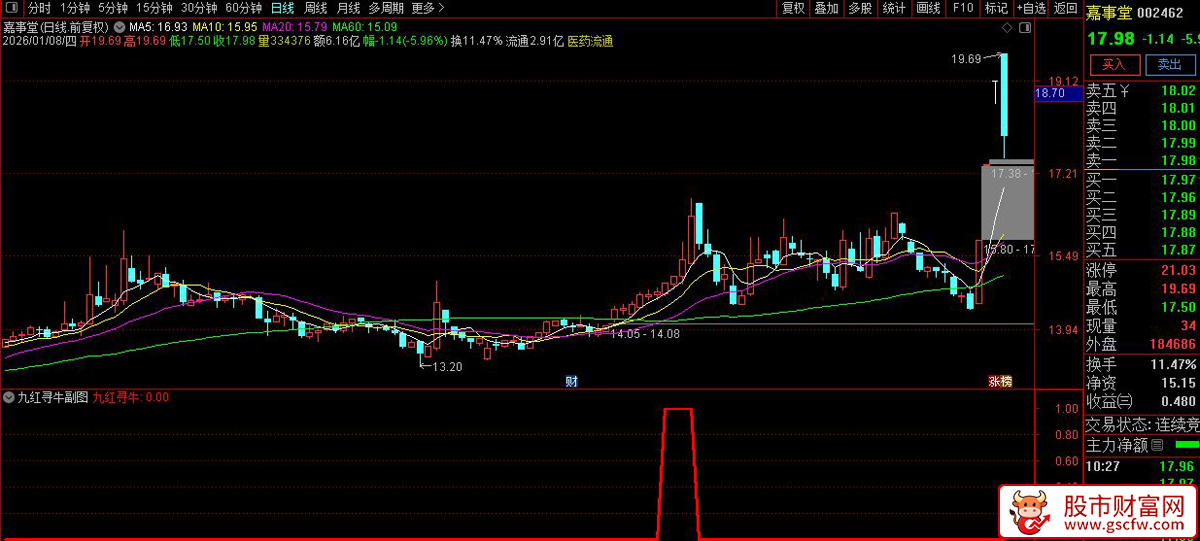
Task: Activate 画线 drawing tools
Action: [x=929, y=8]
